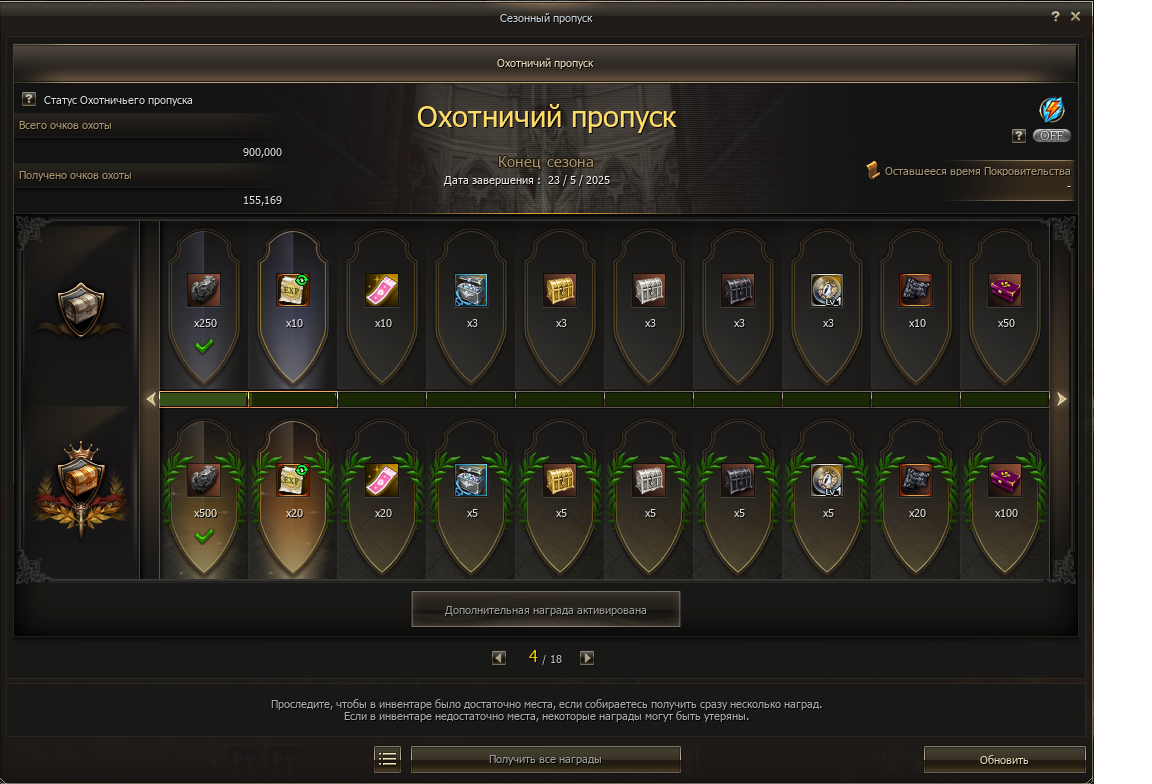Click the lightning boost icon
Viewport: 1152px width, 784px height.
pos(1052,109)
